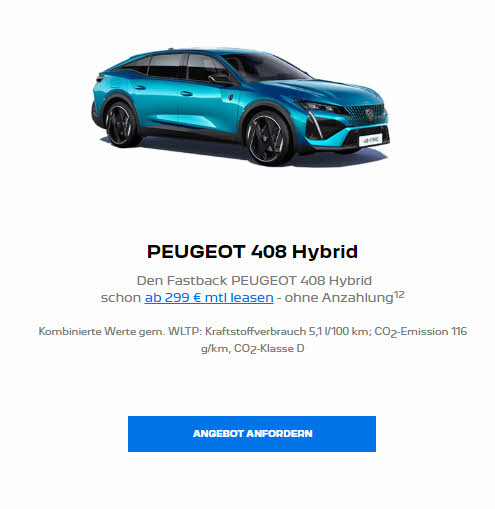The height and width of the screenshot is (509, 495).
Task: Click the front wheel of the car
Action: pos(268,139)
